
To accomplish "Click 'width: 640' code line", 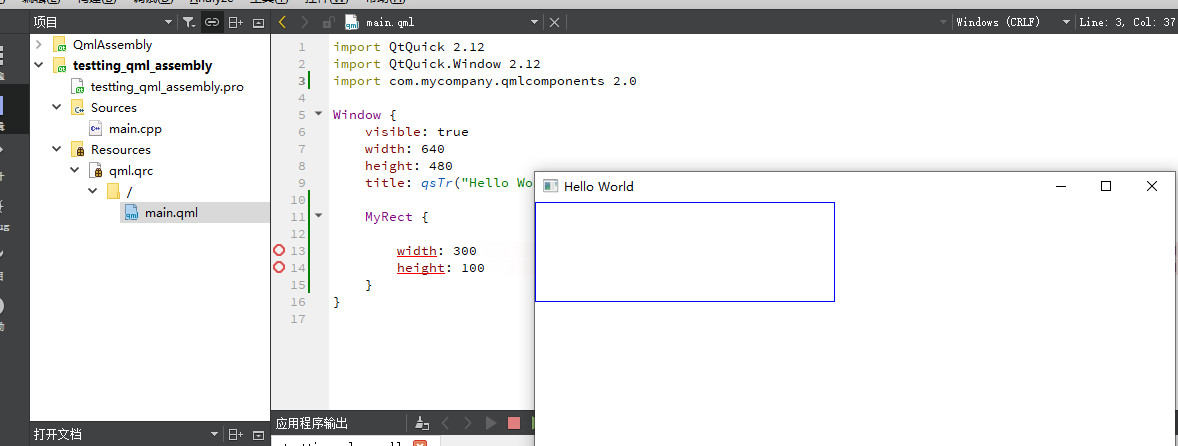I will (x=404, y=149).
